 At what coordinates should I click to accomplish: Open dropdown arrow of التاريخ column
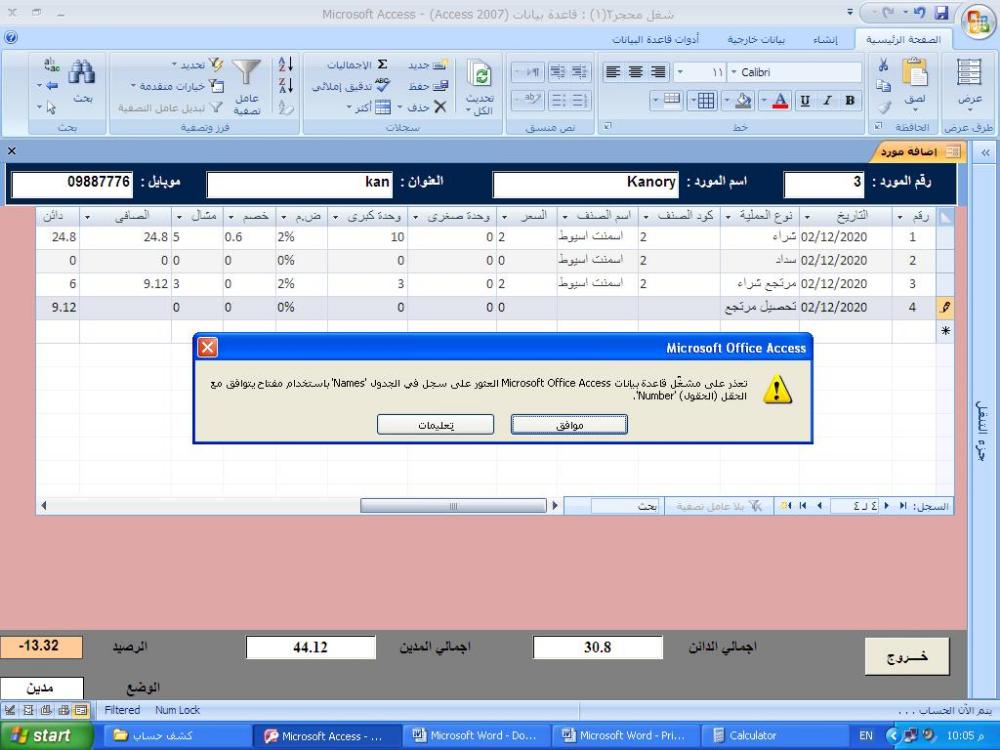click(x=807, y=217)
